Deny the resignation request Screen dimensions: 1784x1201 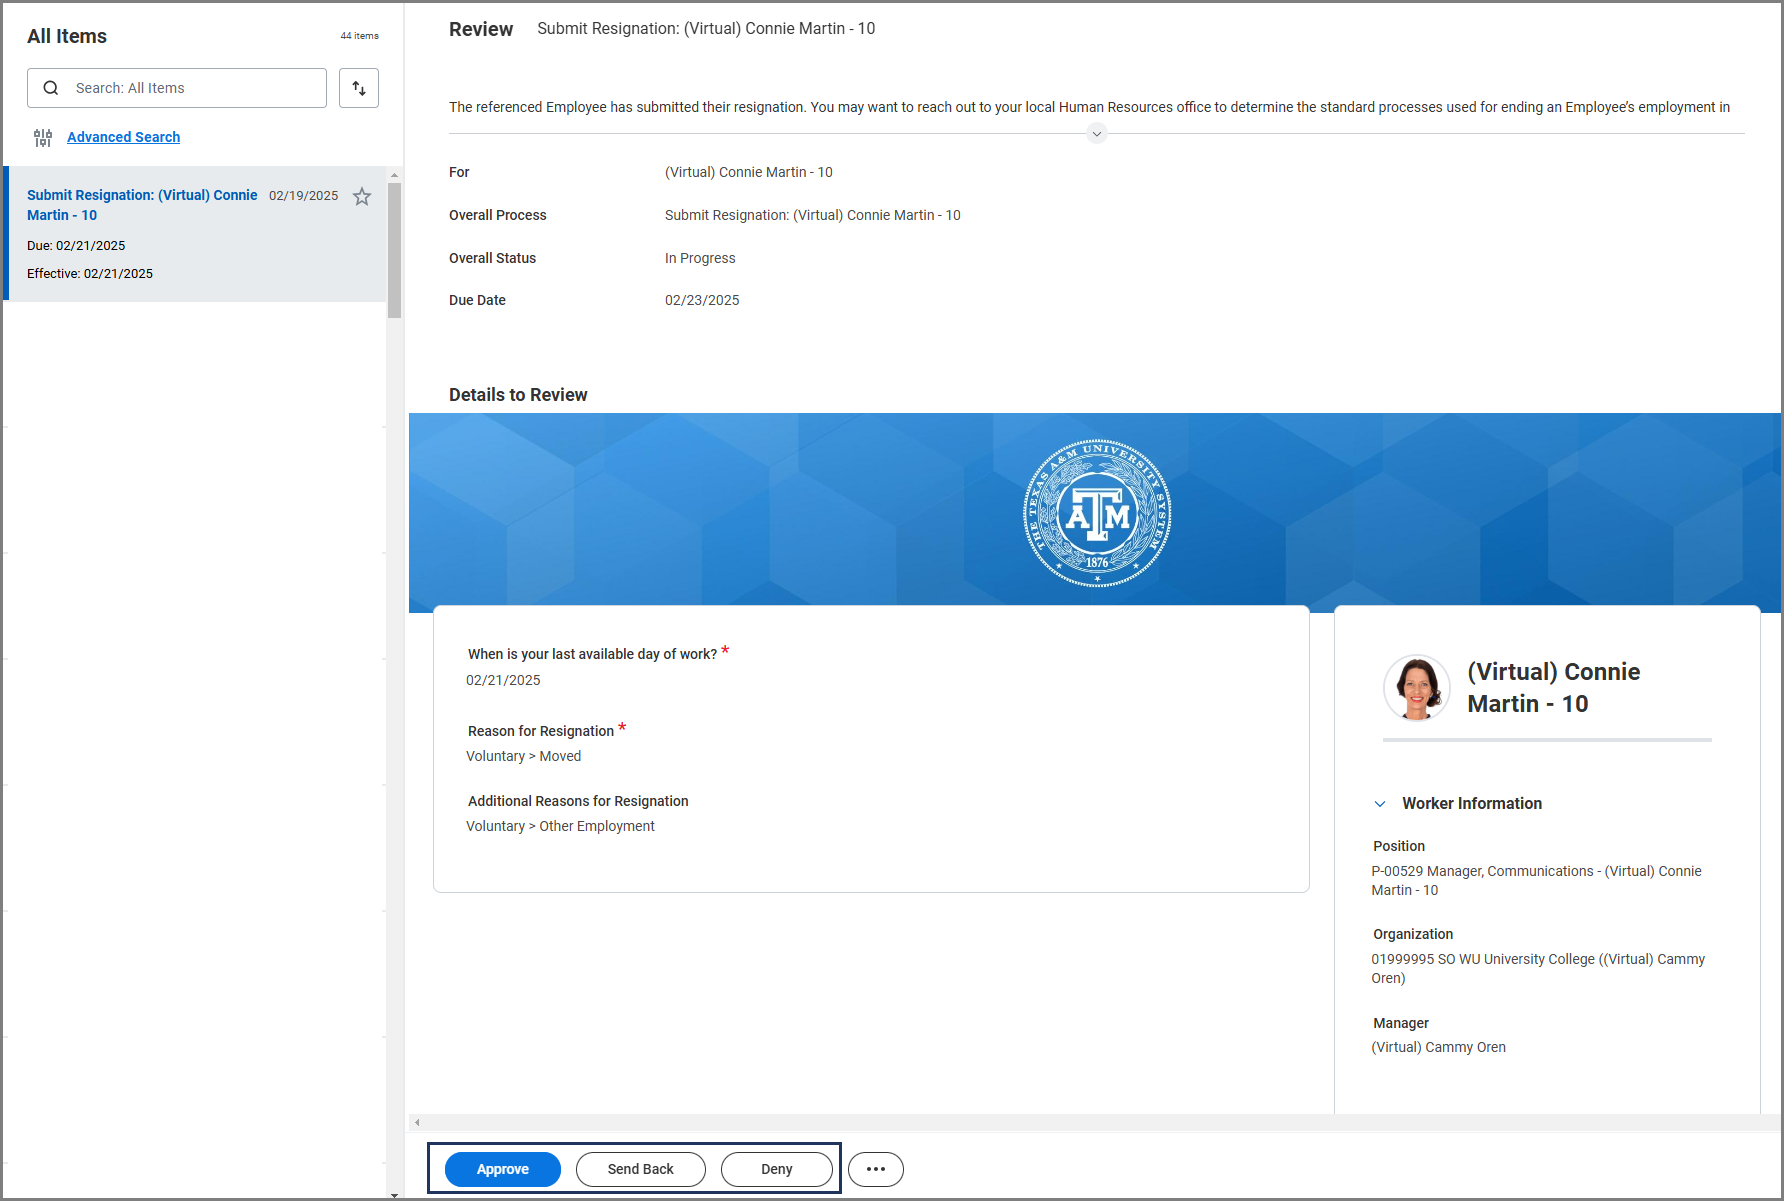[x=776, y=1169]
